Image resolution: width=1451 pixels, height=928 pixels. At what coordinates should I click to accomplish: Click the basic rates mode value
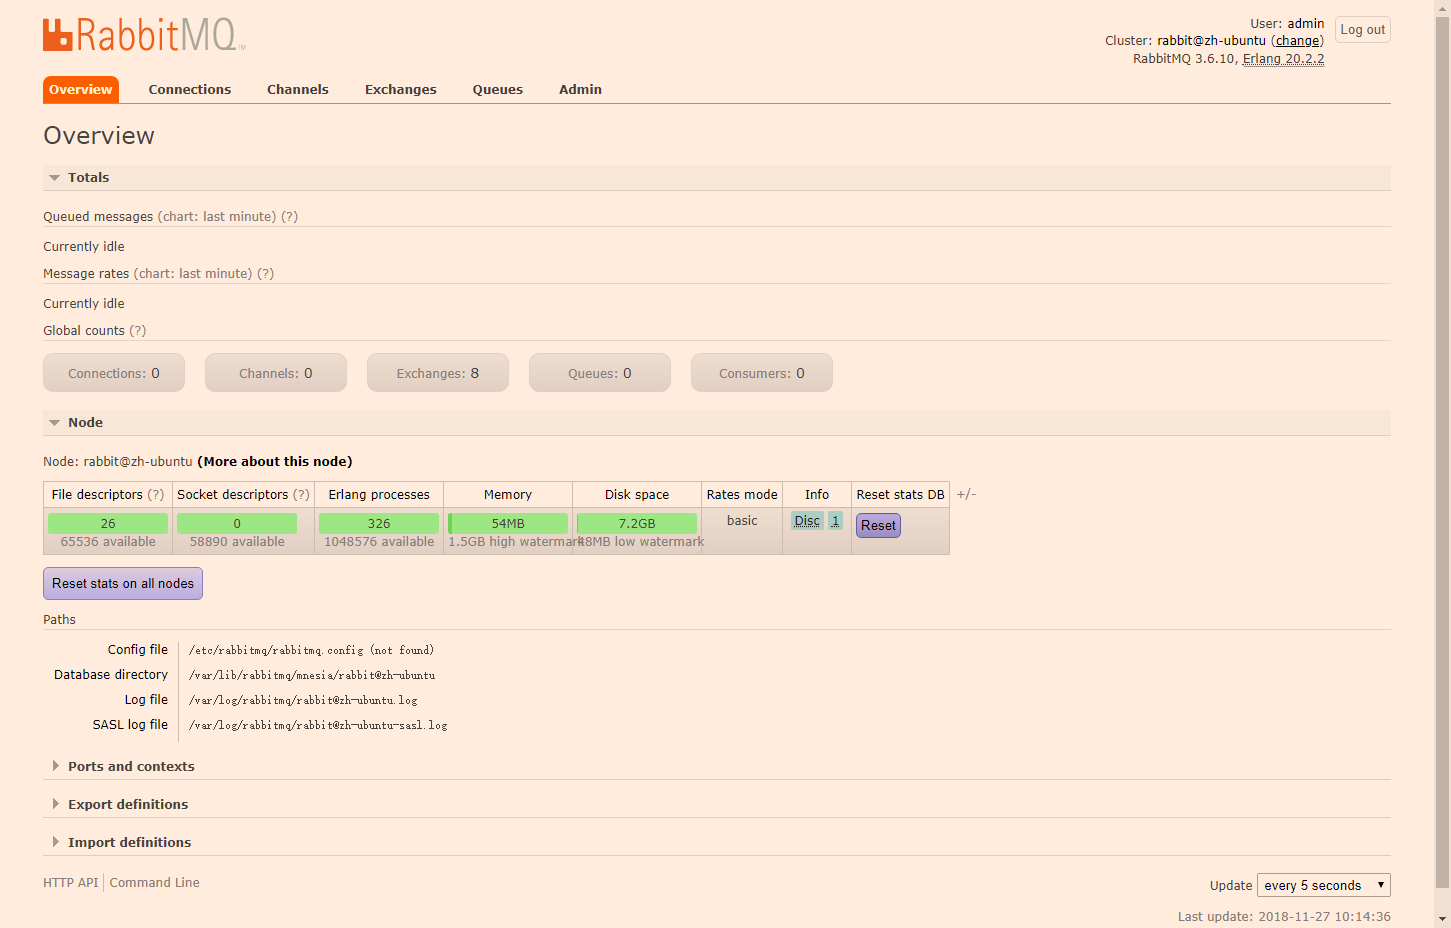pyautogui.click(x=742, y=520)
